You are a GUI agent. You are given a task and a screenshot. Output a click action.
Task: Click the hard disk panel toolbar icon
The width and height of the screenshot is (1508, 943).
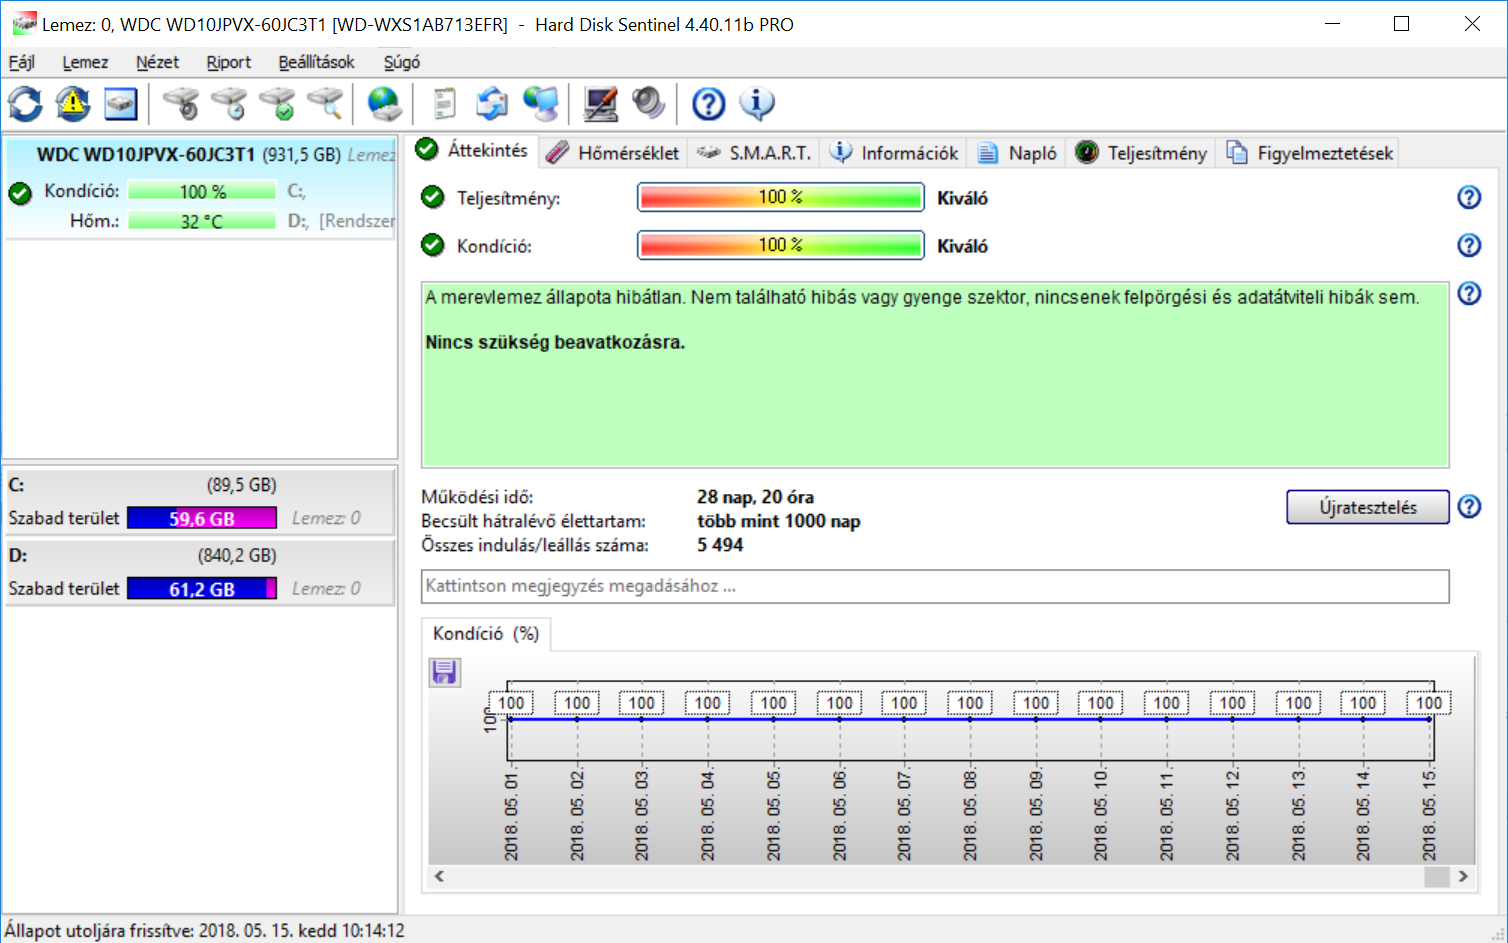point(121,103)
